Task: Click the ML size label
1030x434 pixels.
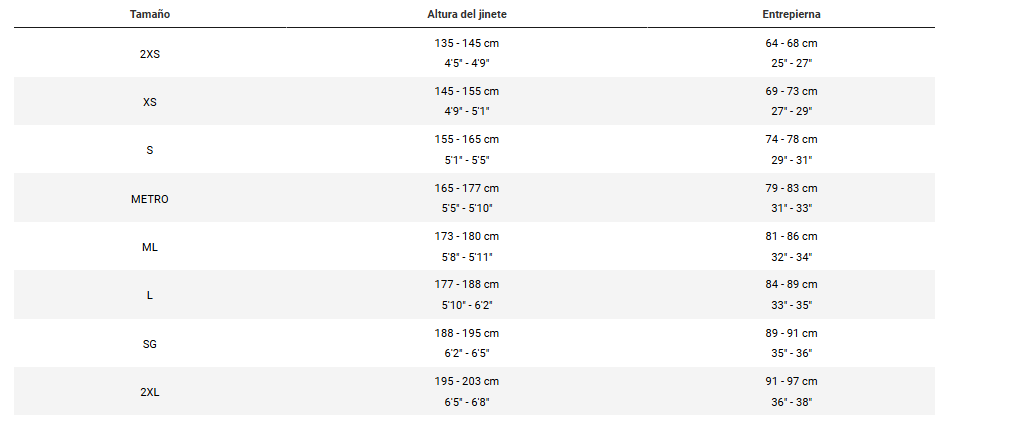Action: coord(150,247)
